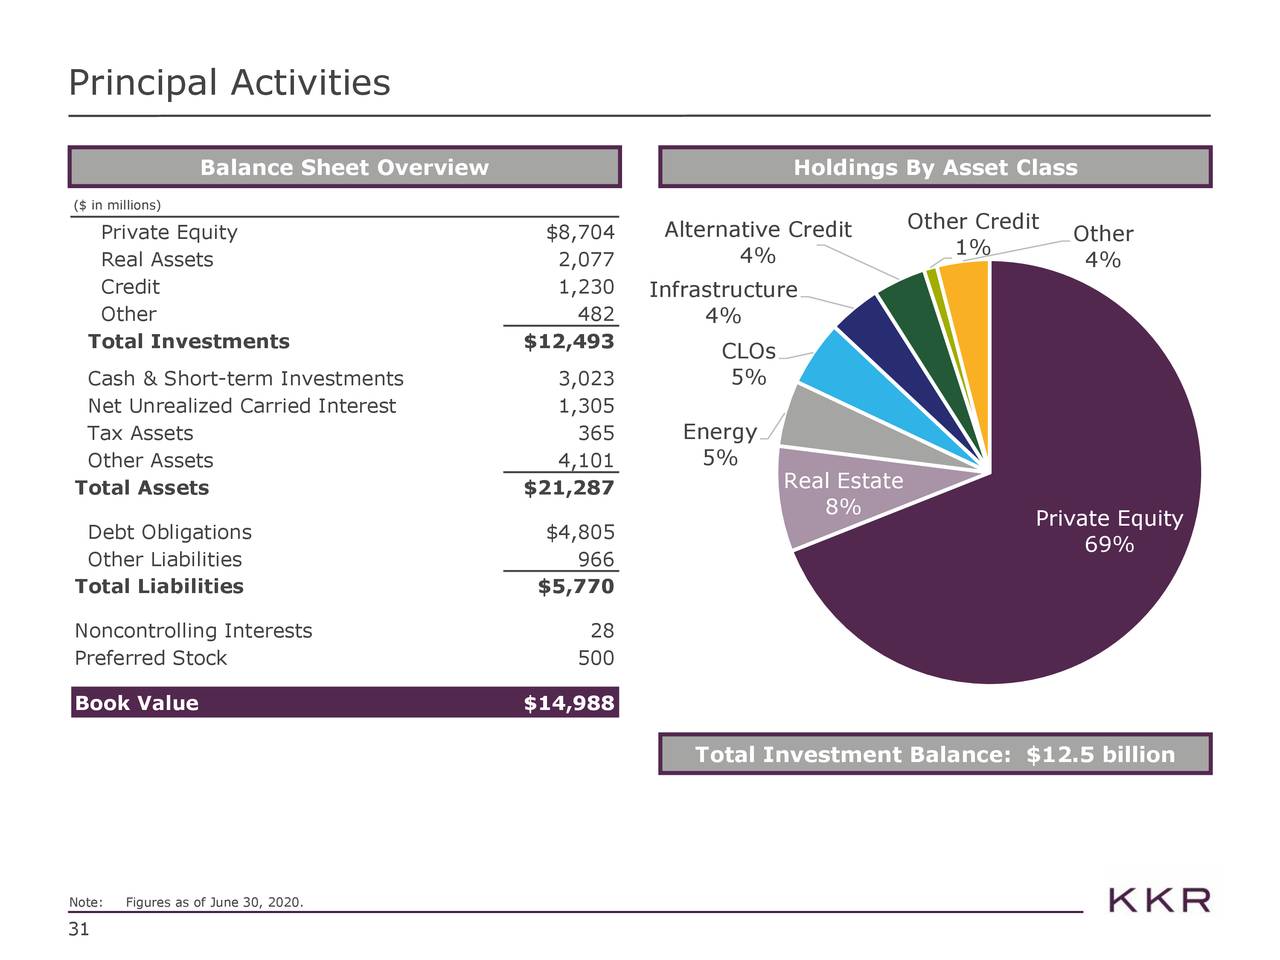
Task: Click the Tax Assets value 365
Action: click(596, 433)
